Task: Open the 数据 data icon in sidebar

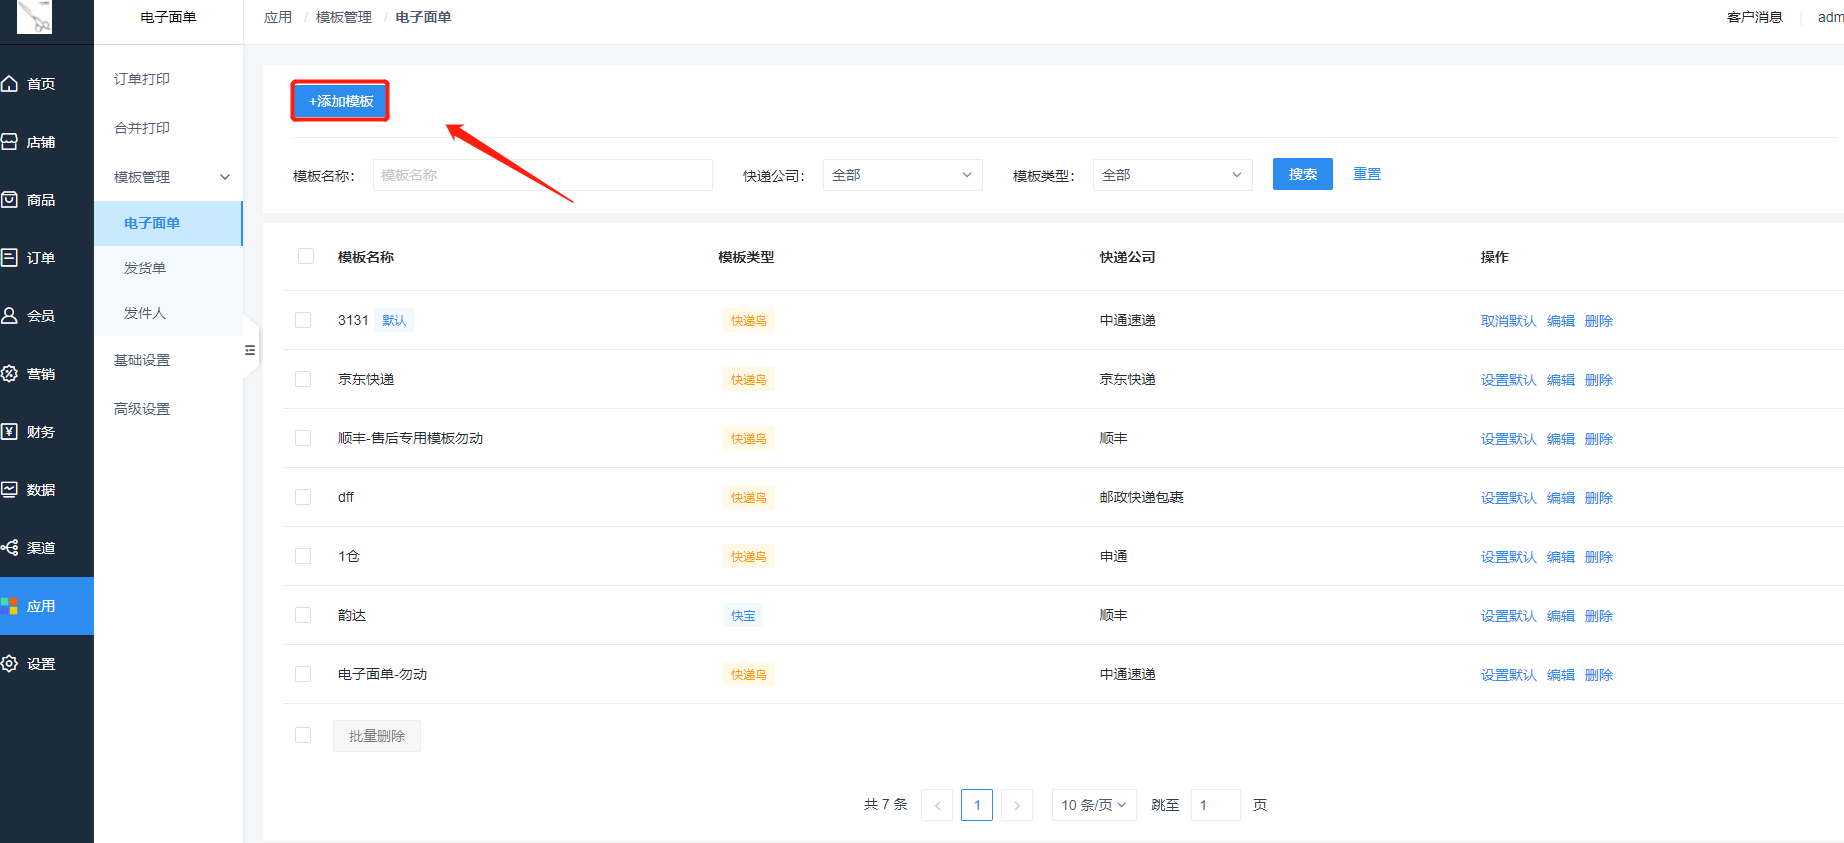Action: pyautogui.click(x=10, y=490)
